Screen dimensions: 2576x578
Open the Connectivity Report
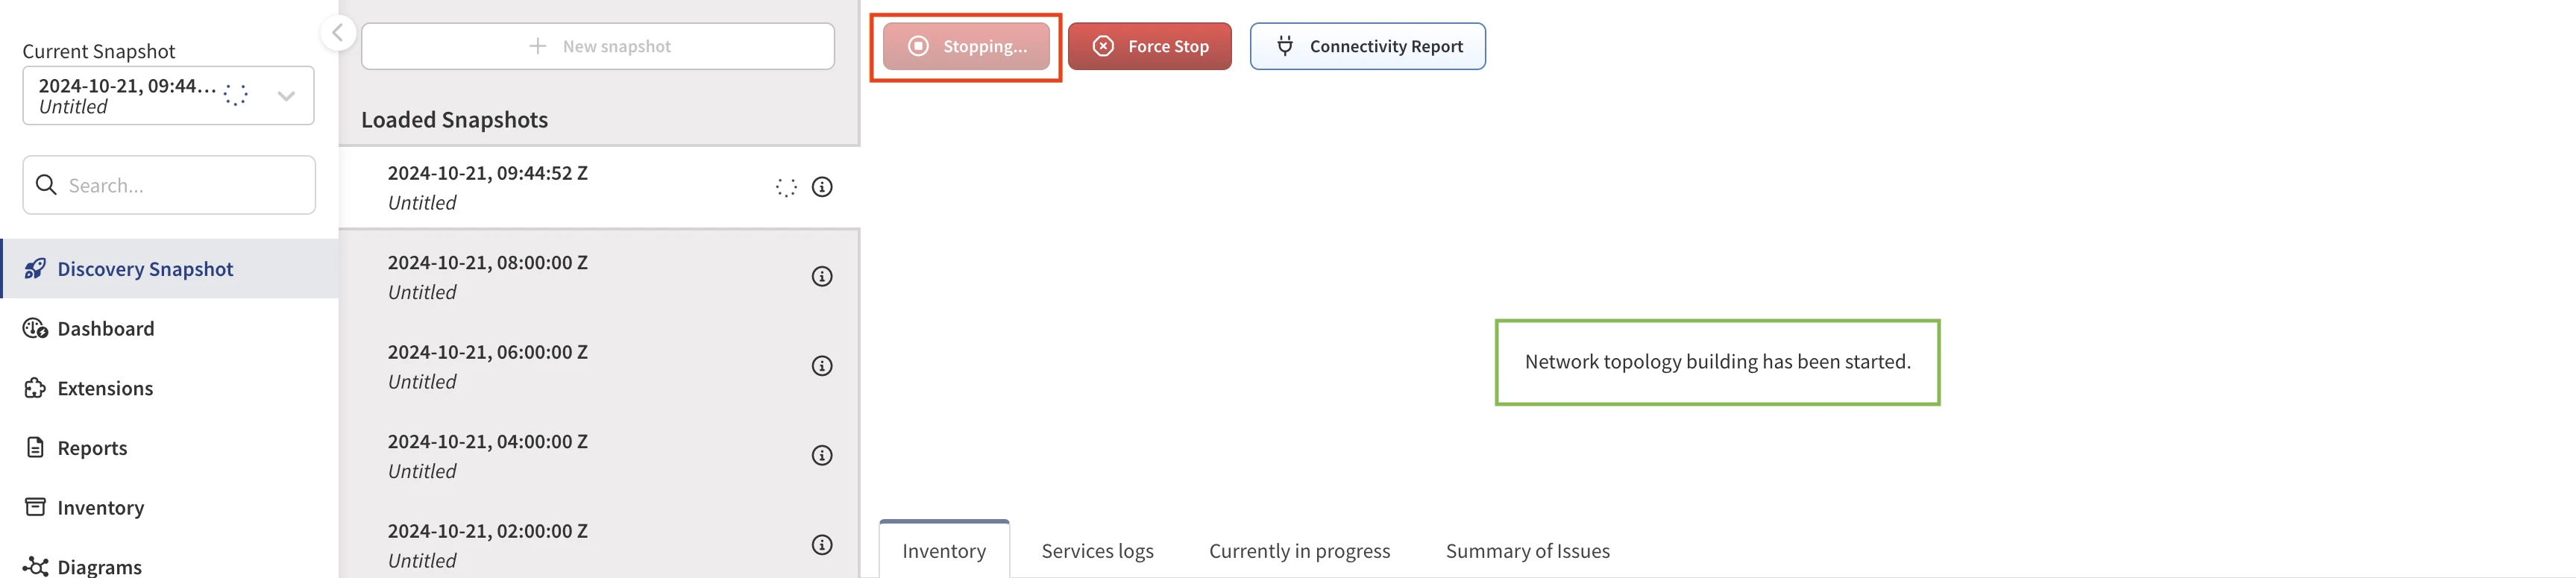click(1367, 47)
